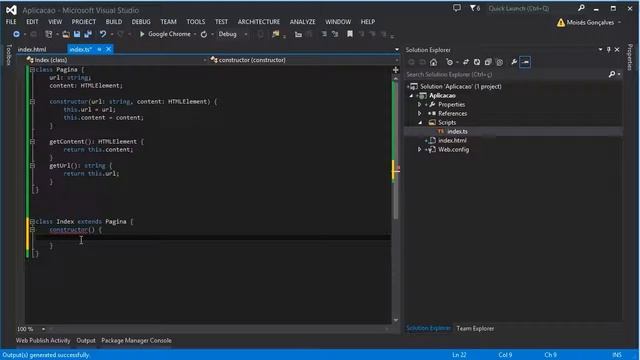Collapse the getUrl() method outline
Image resolution: width=640 pixels, height=360 pixels.
coord(32,166)
